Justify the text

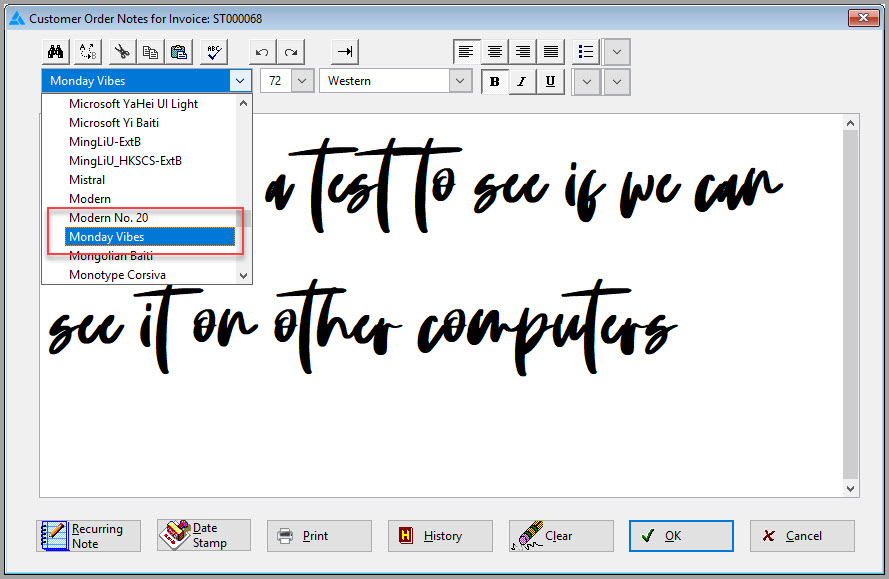click(x=551, y=52)
